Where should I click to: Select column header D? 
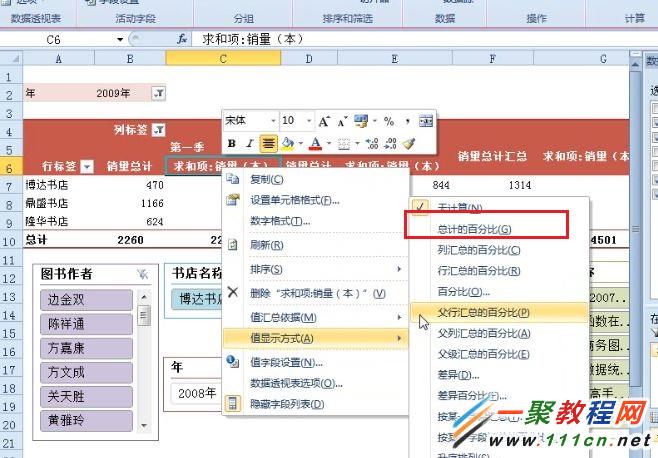point(309,59)
